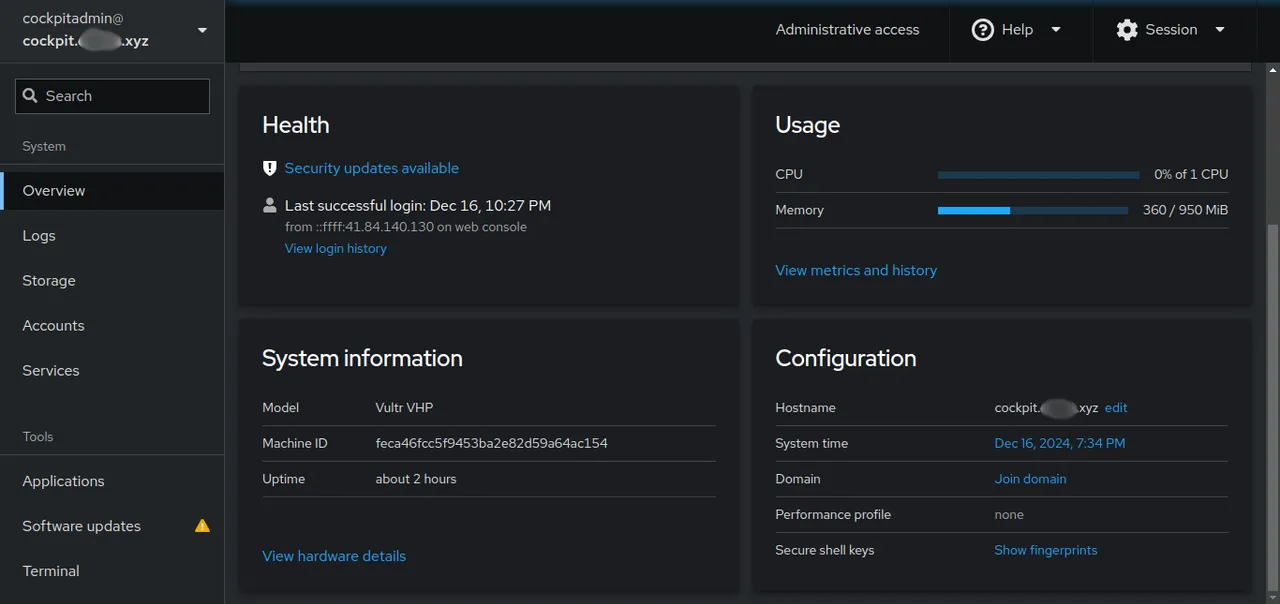Click the Memory usage progress bar
The width and height of the screenshot is (1280, 604).
pyautogui.click(x=1033, y=210)
